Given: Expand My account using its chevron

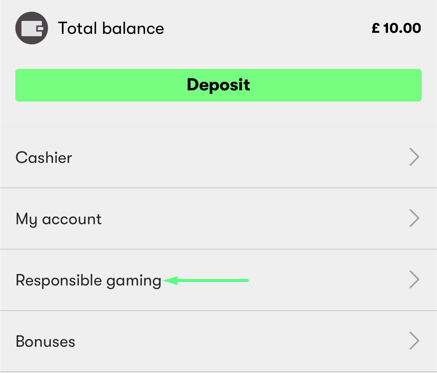Looking at the screenshot, I should 414,218.
